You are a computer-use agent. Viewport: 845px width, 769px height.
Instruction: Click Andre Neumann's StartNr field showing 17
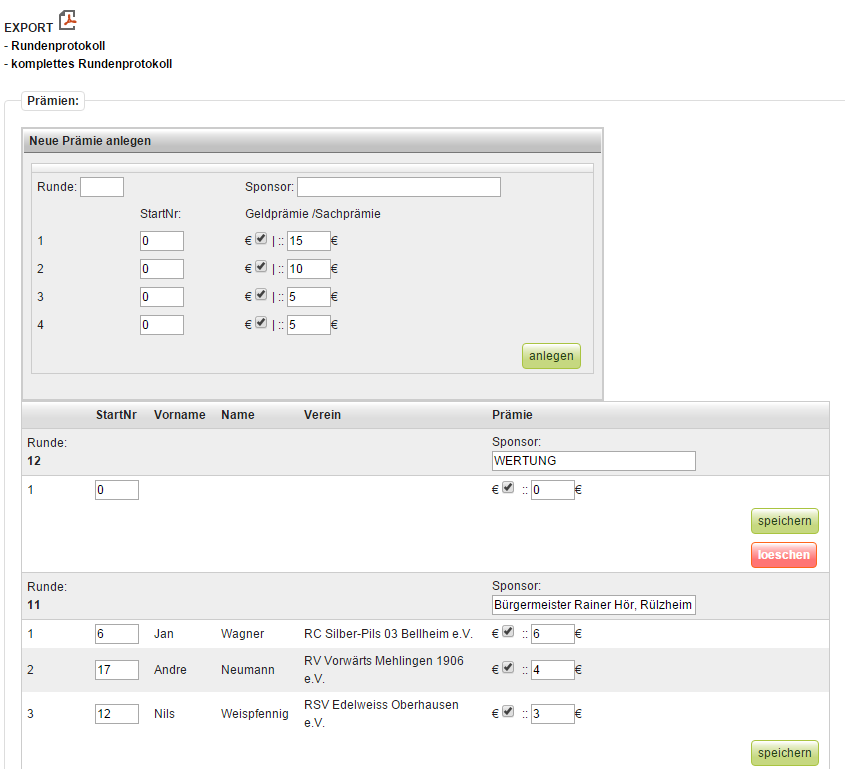(x=116, y=669)
